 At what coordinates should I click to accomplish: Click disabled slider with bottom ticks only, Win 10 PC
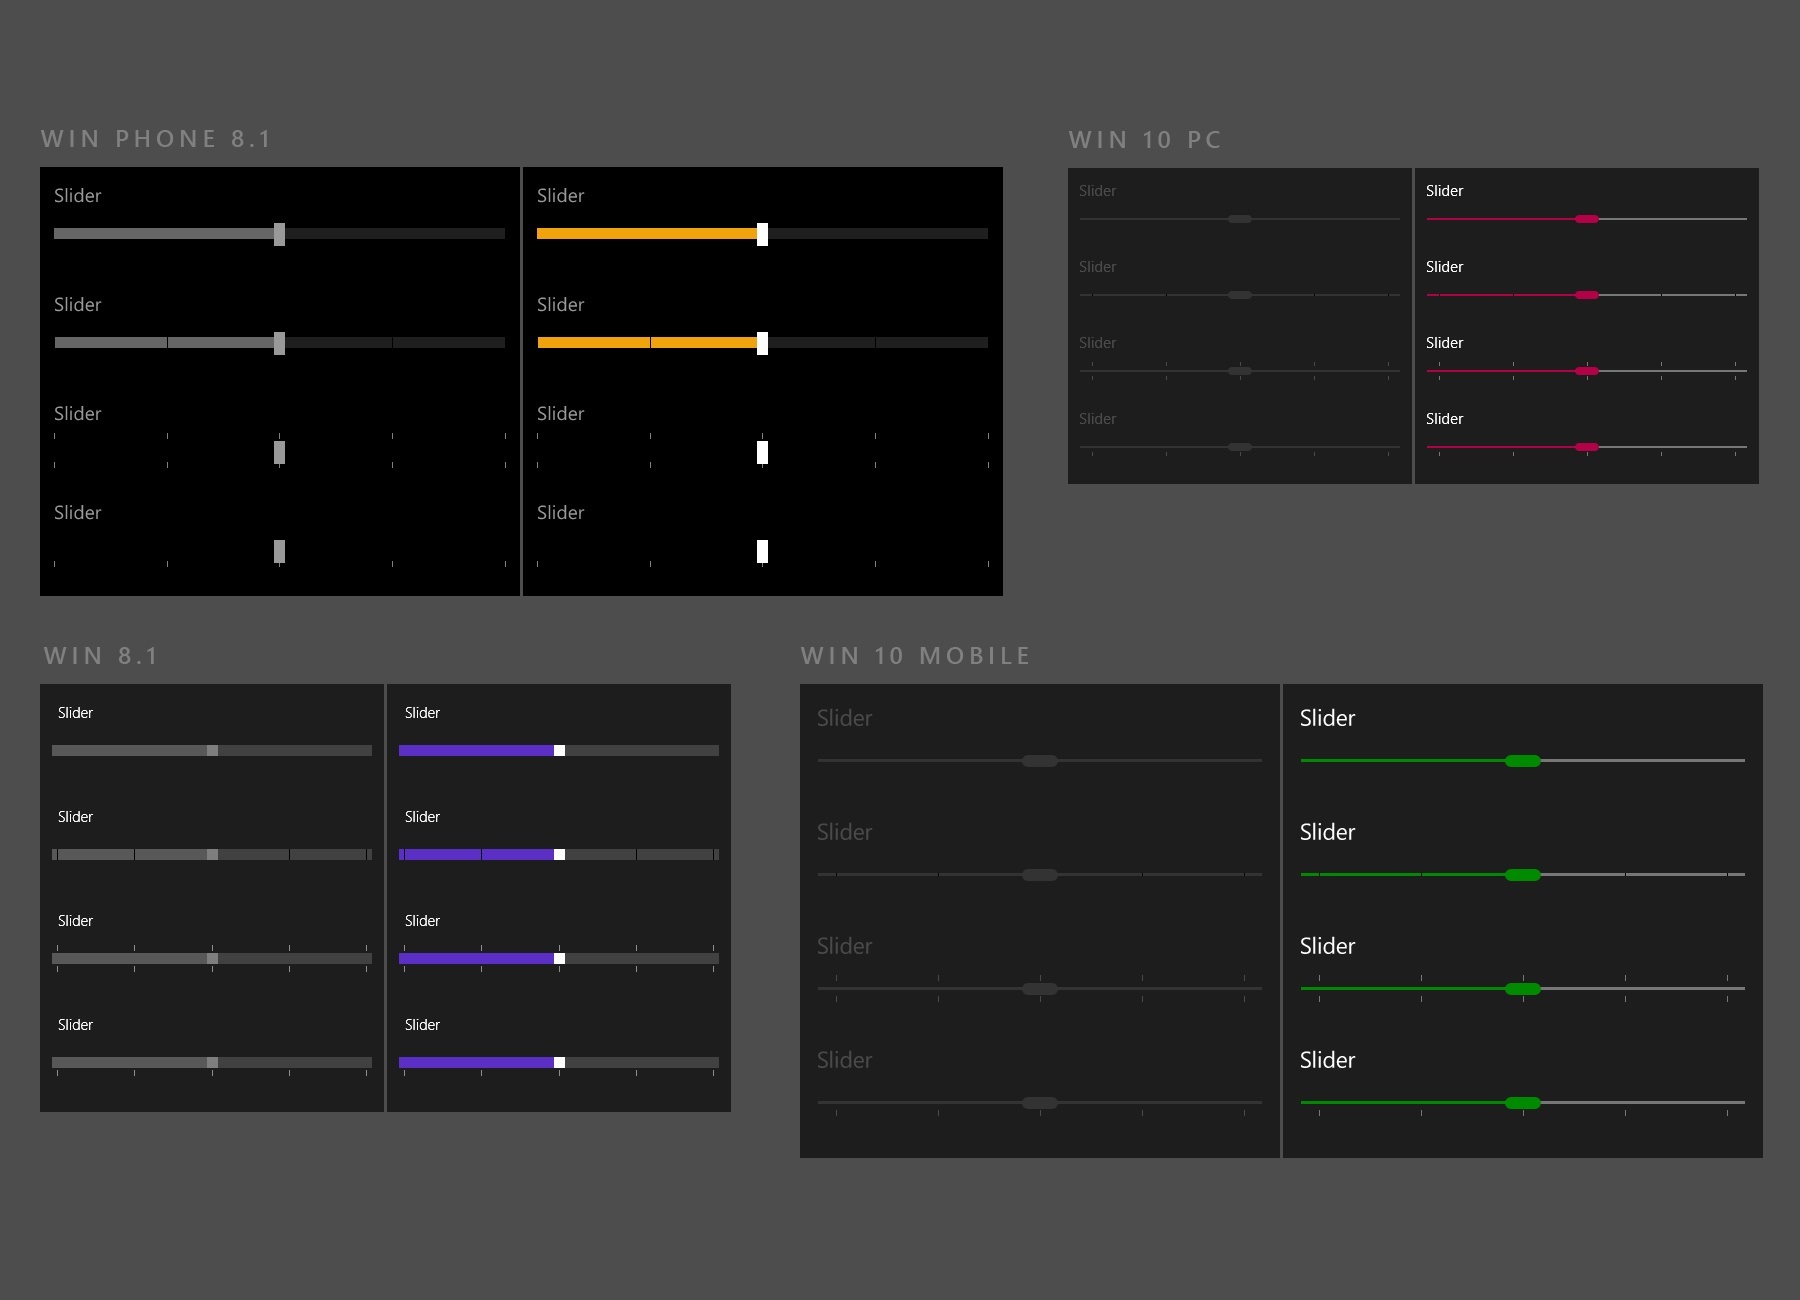[x=1240, y=449]
